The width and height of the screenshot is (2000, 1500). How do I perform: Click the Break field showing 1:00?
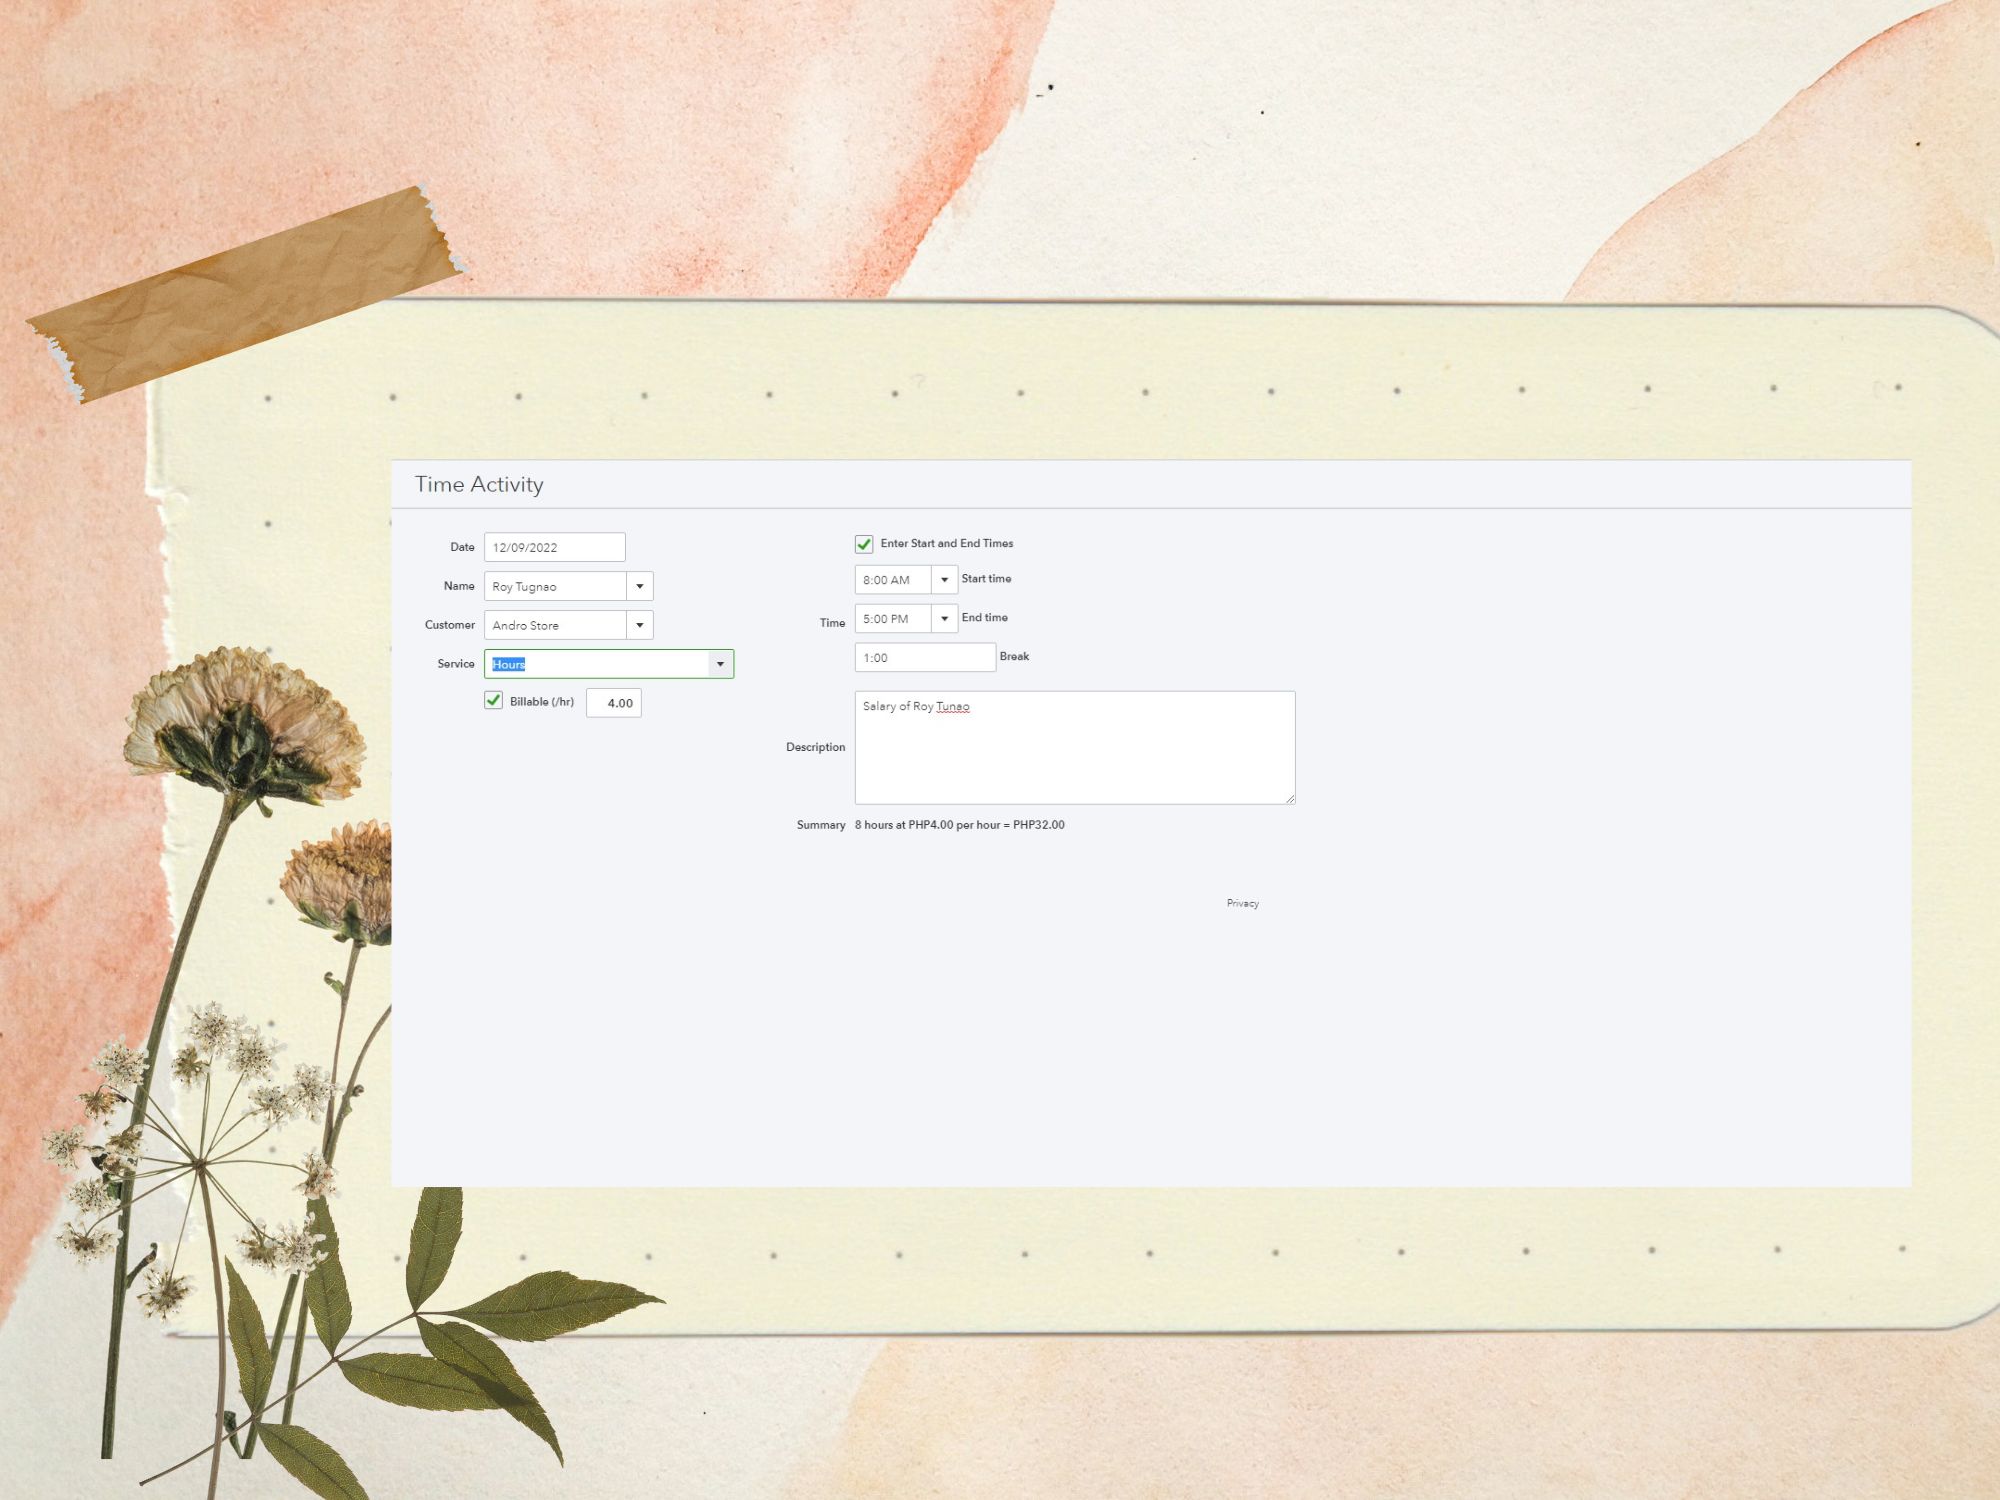pyautogui.click(x=924, y=658)
